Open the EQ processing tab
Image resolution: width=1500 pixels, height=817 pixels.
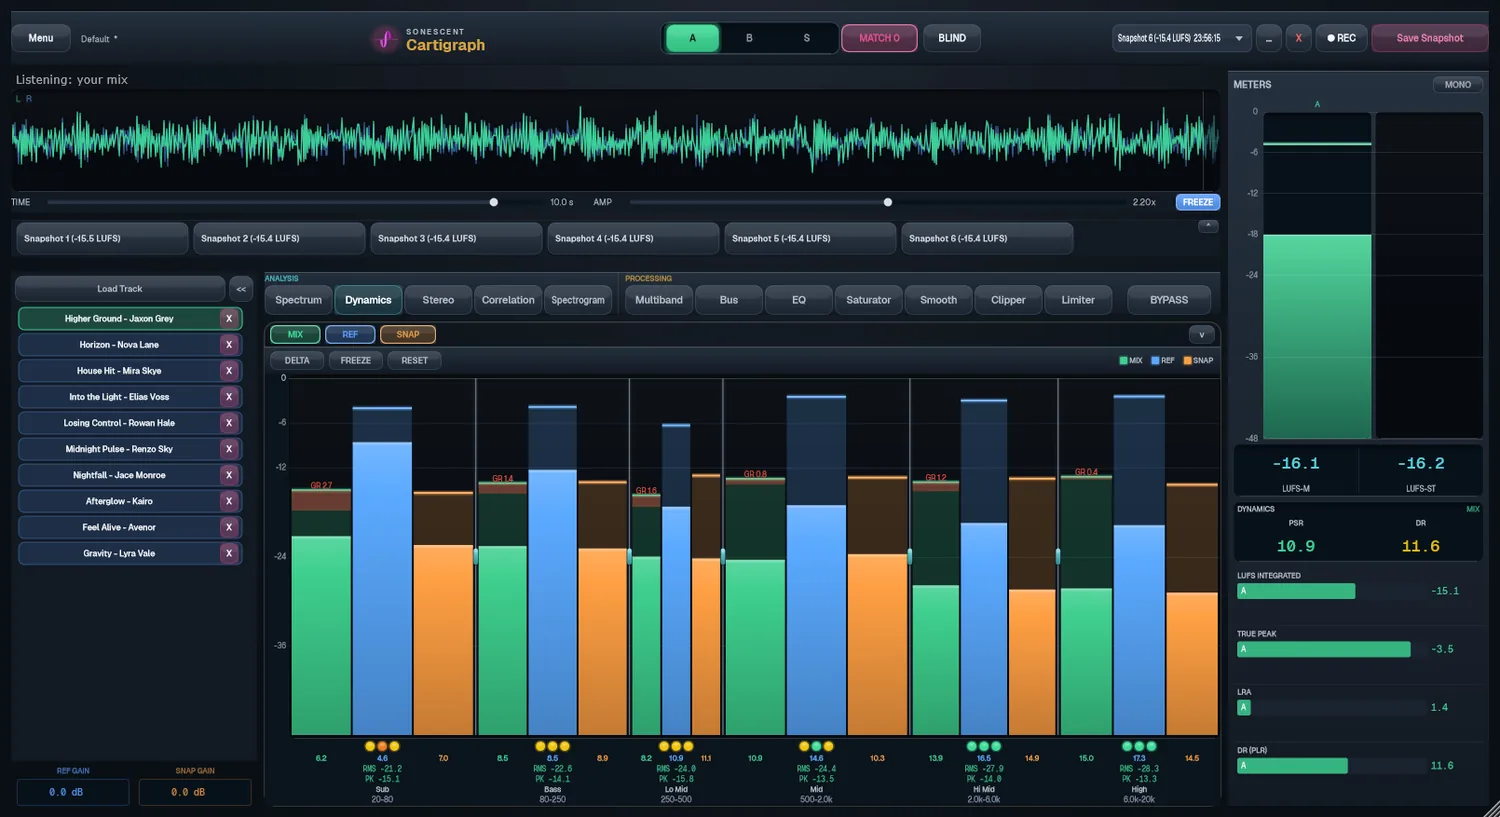click(799, 300)
